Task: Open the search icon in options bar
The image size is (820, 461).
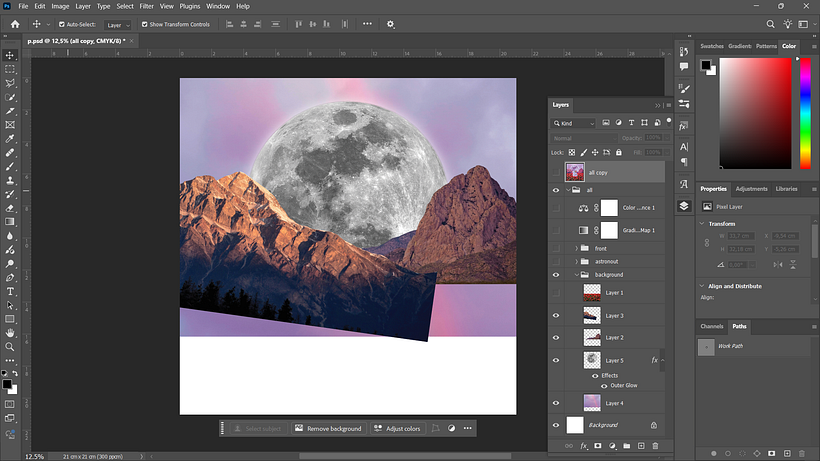Action: 770,24
